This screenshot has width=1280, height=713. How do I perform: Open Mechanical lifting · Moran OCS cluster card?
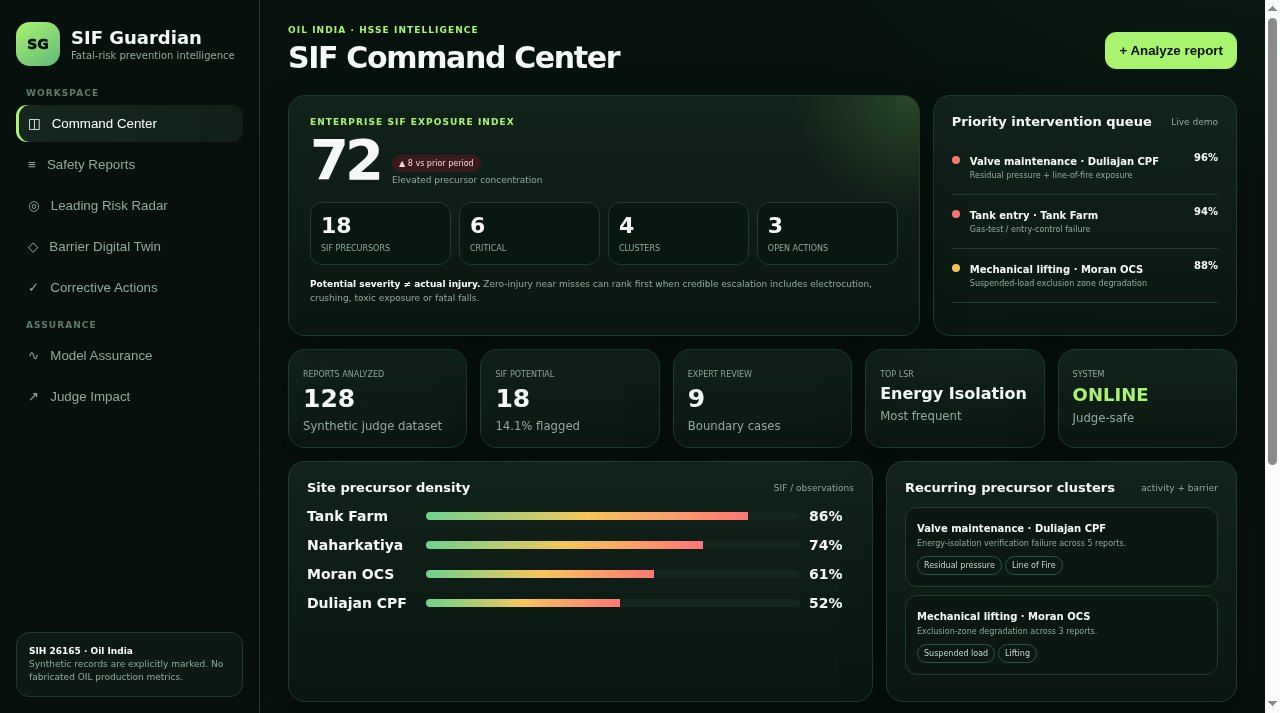point(1061,635)
